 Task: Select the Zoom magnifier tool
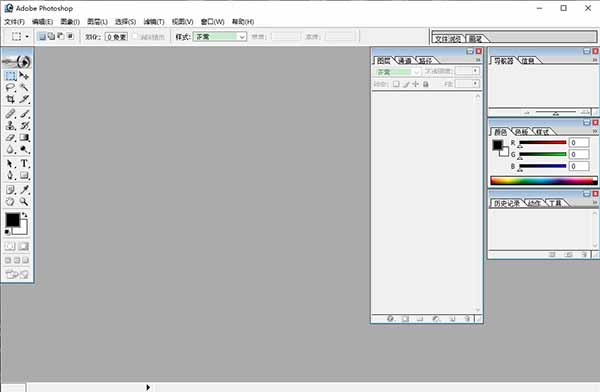click(24, 201)
